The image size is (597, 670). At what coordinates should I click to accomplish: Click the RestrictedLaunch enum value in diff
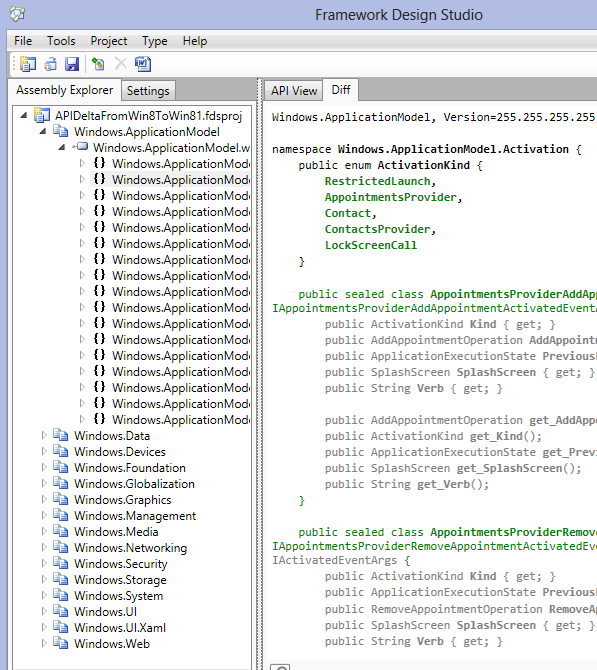(378, 181)
